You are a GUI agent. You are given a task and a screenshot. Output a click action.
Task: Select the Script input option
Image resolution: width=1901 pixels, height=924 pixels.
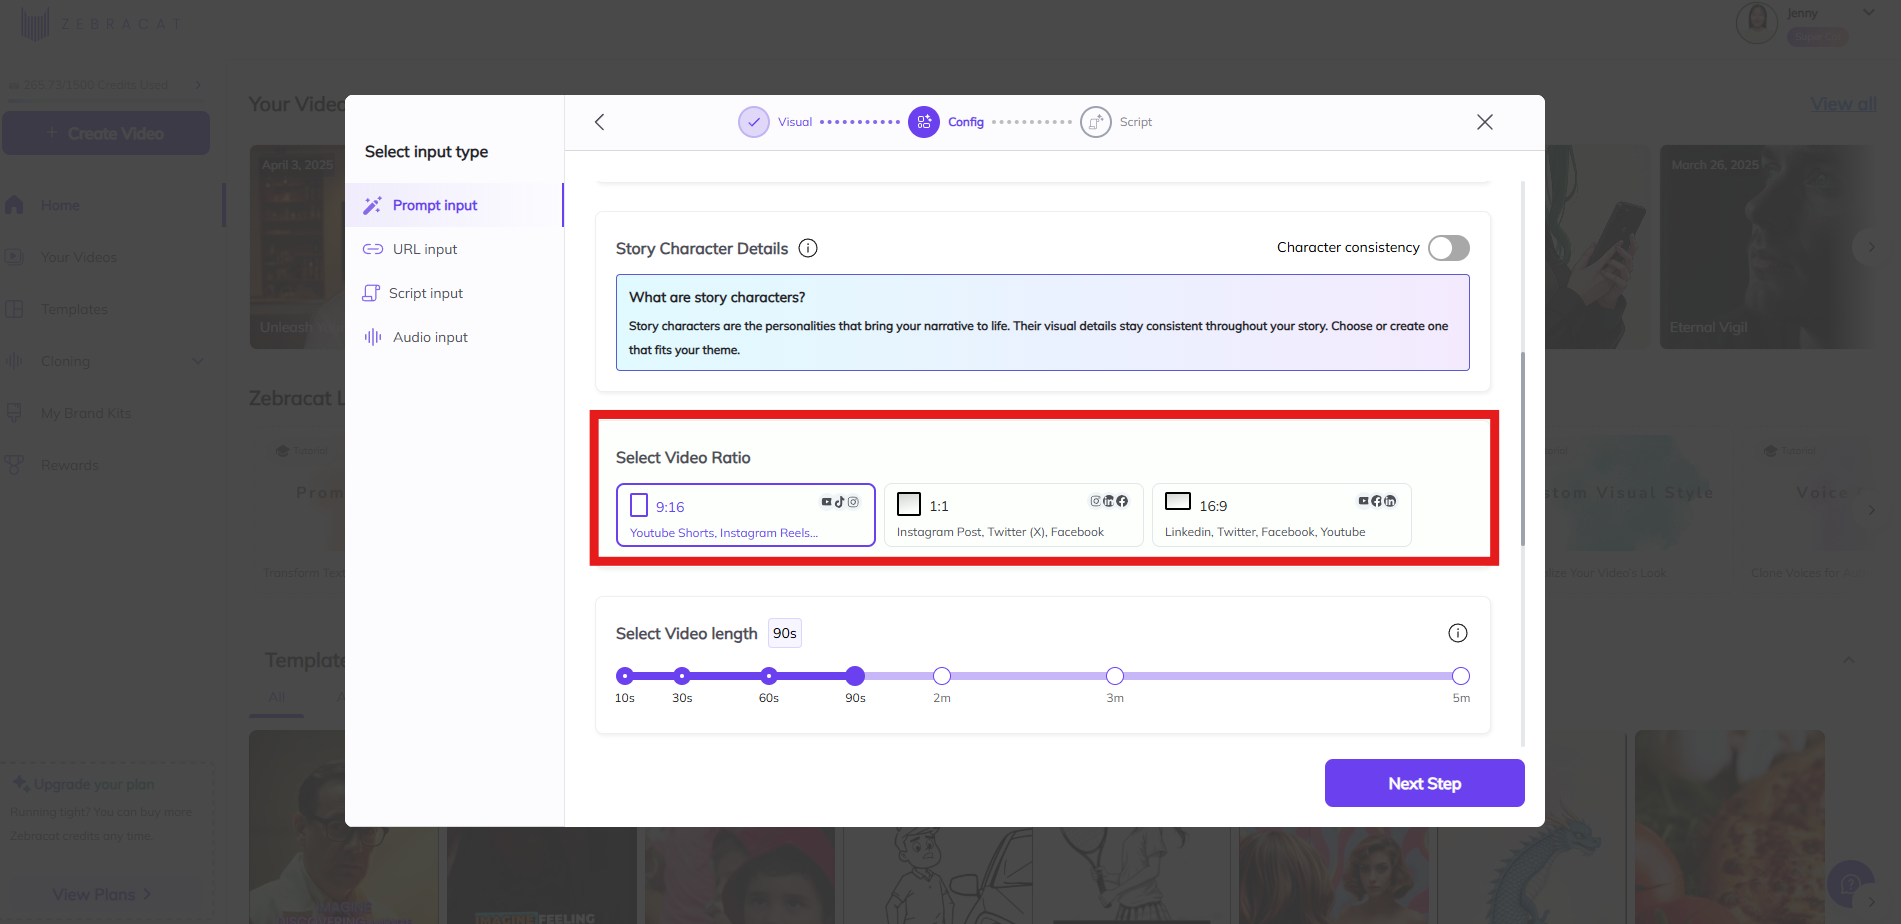454,293
